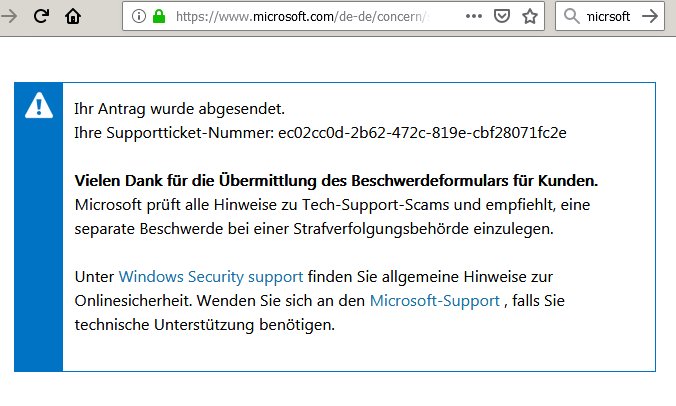
Task: Click the forward navigation arrow
Action: point(8,16)
